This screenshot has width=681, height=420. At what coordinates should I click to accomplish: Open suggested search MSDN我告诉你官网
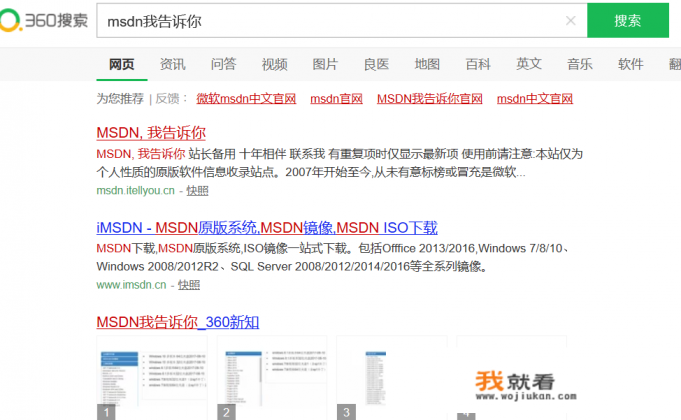[430, 99]
